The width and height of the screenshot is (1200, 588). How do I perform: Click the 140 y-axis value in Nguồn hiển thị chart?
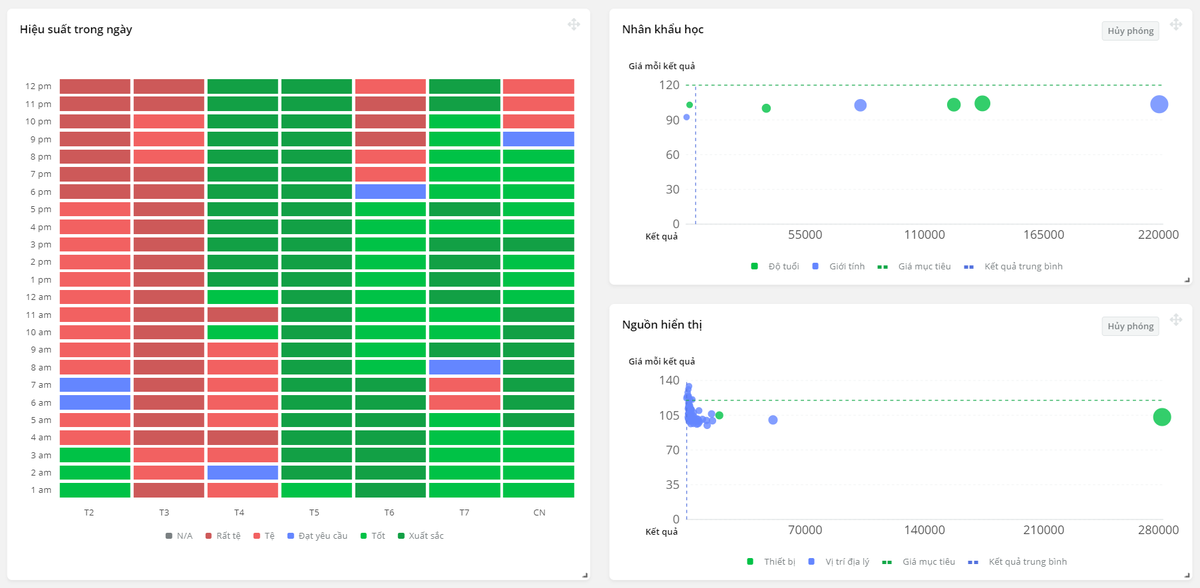point(669,380)
